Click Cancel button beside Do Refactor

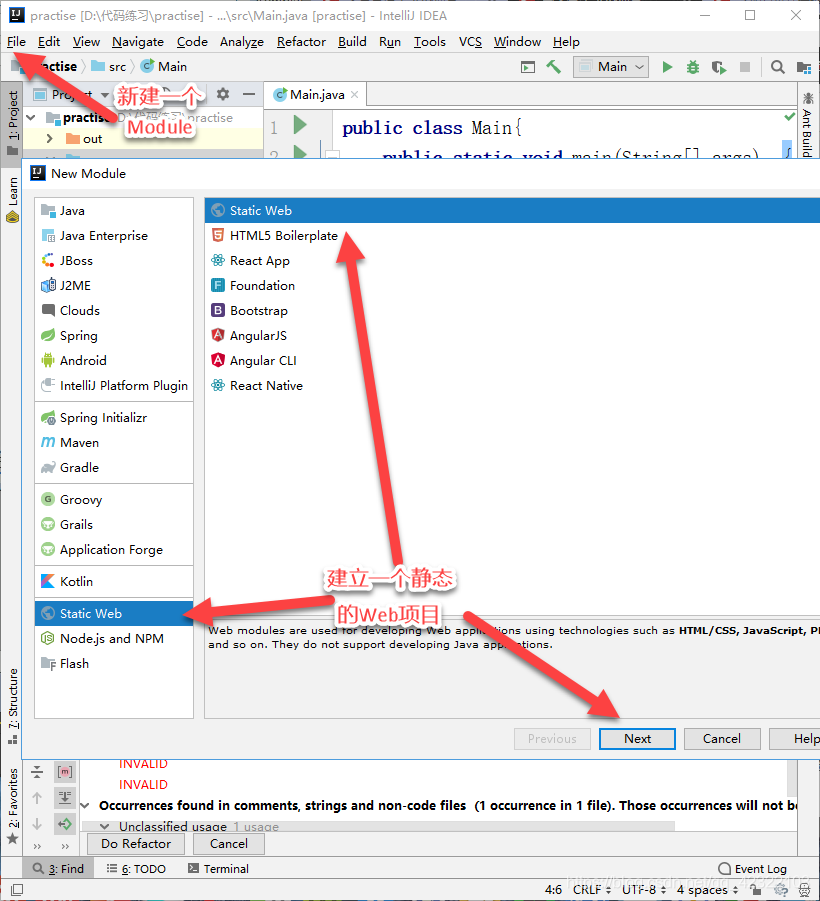pyautogui.click(x=229, y=844)
